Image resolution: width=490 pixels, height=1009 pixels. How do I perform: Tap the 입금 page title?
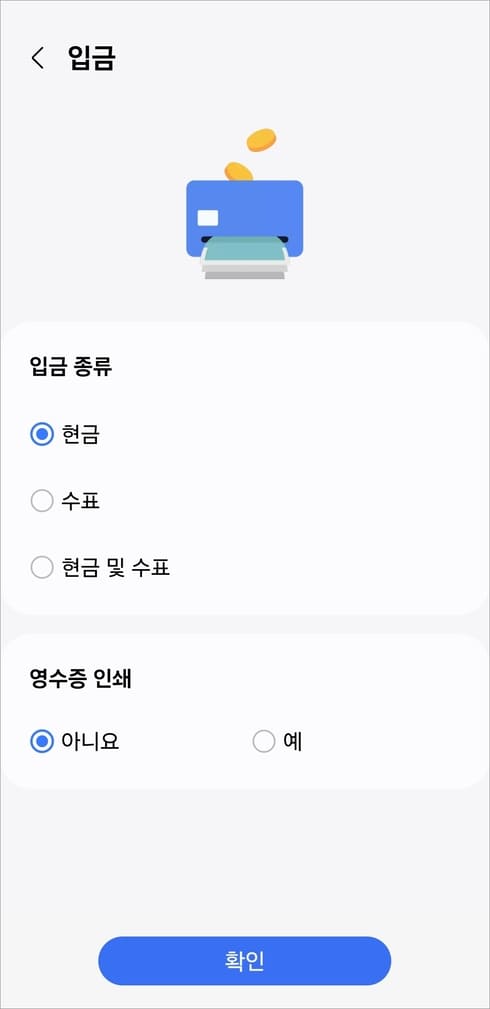[91, 58]
